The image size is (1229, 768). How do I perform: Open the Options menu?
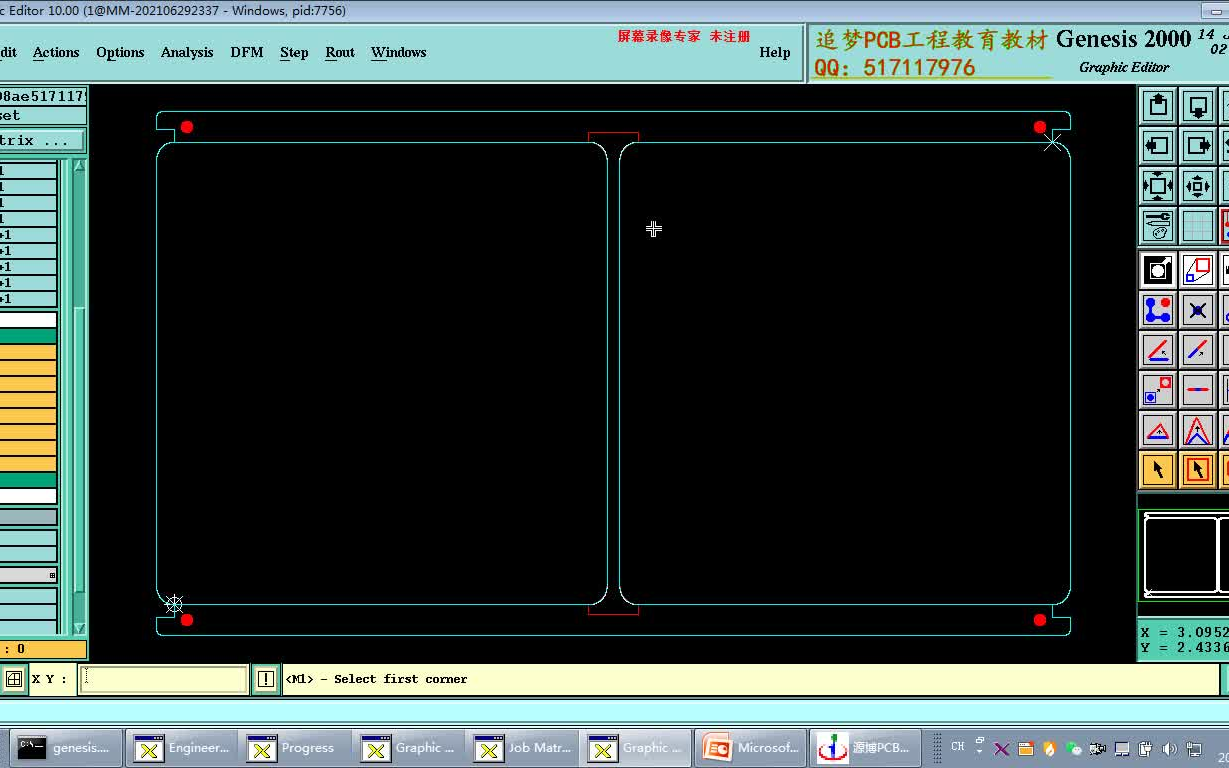pos(120,52)
